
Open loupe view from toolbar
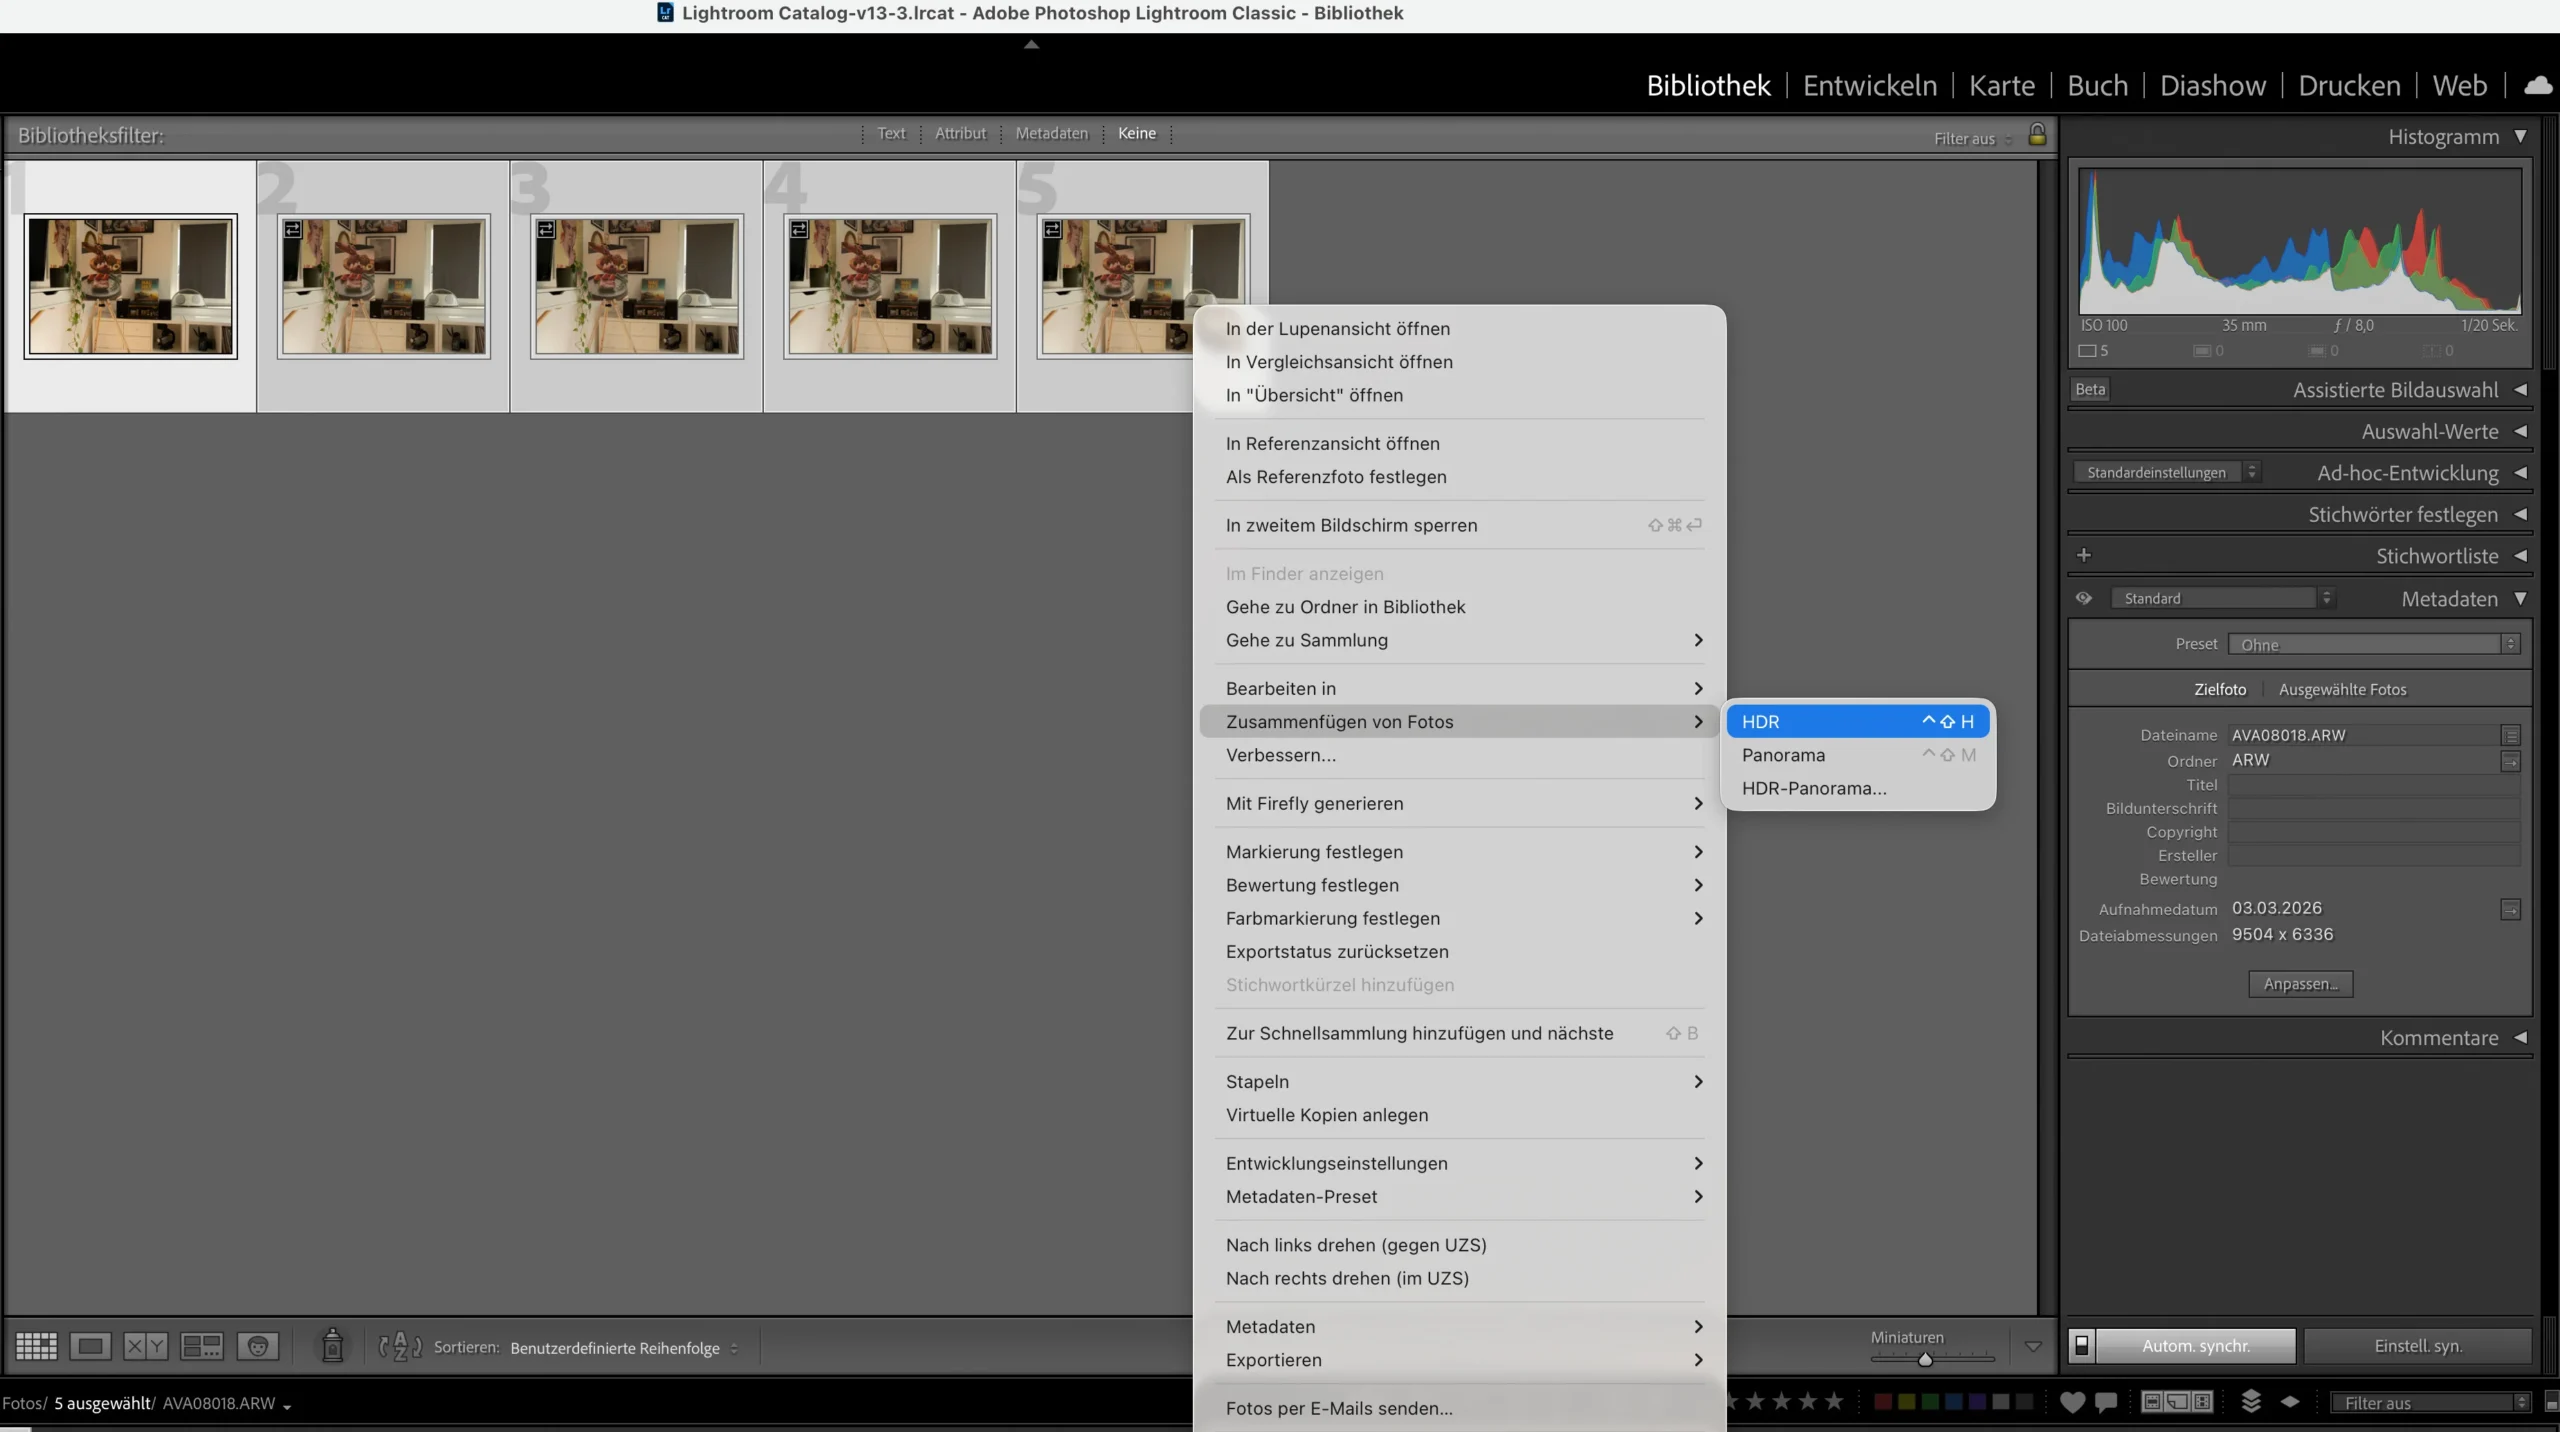(90, 1346)
